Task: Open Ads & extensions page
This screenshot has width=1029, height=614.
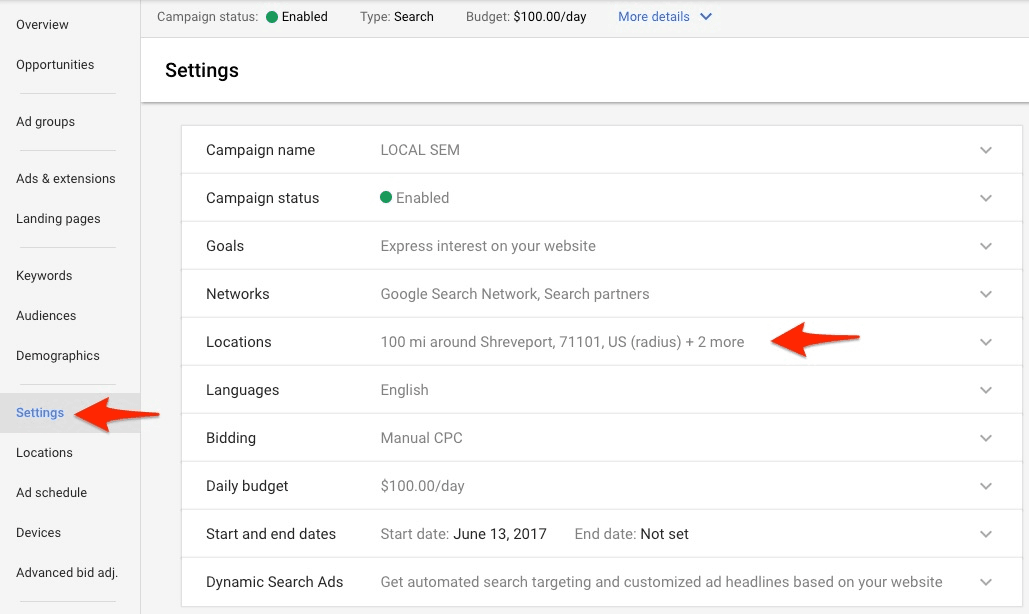Action: [x=65, y=179]
